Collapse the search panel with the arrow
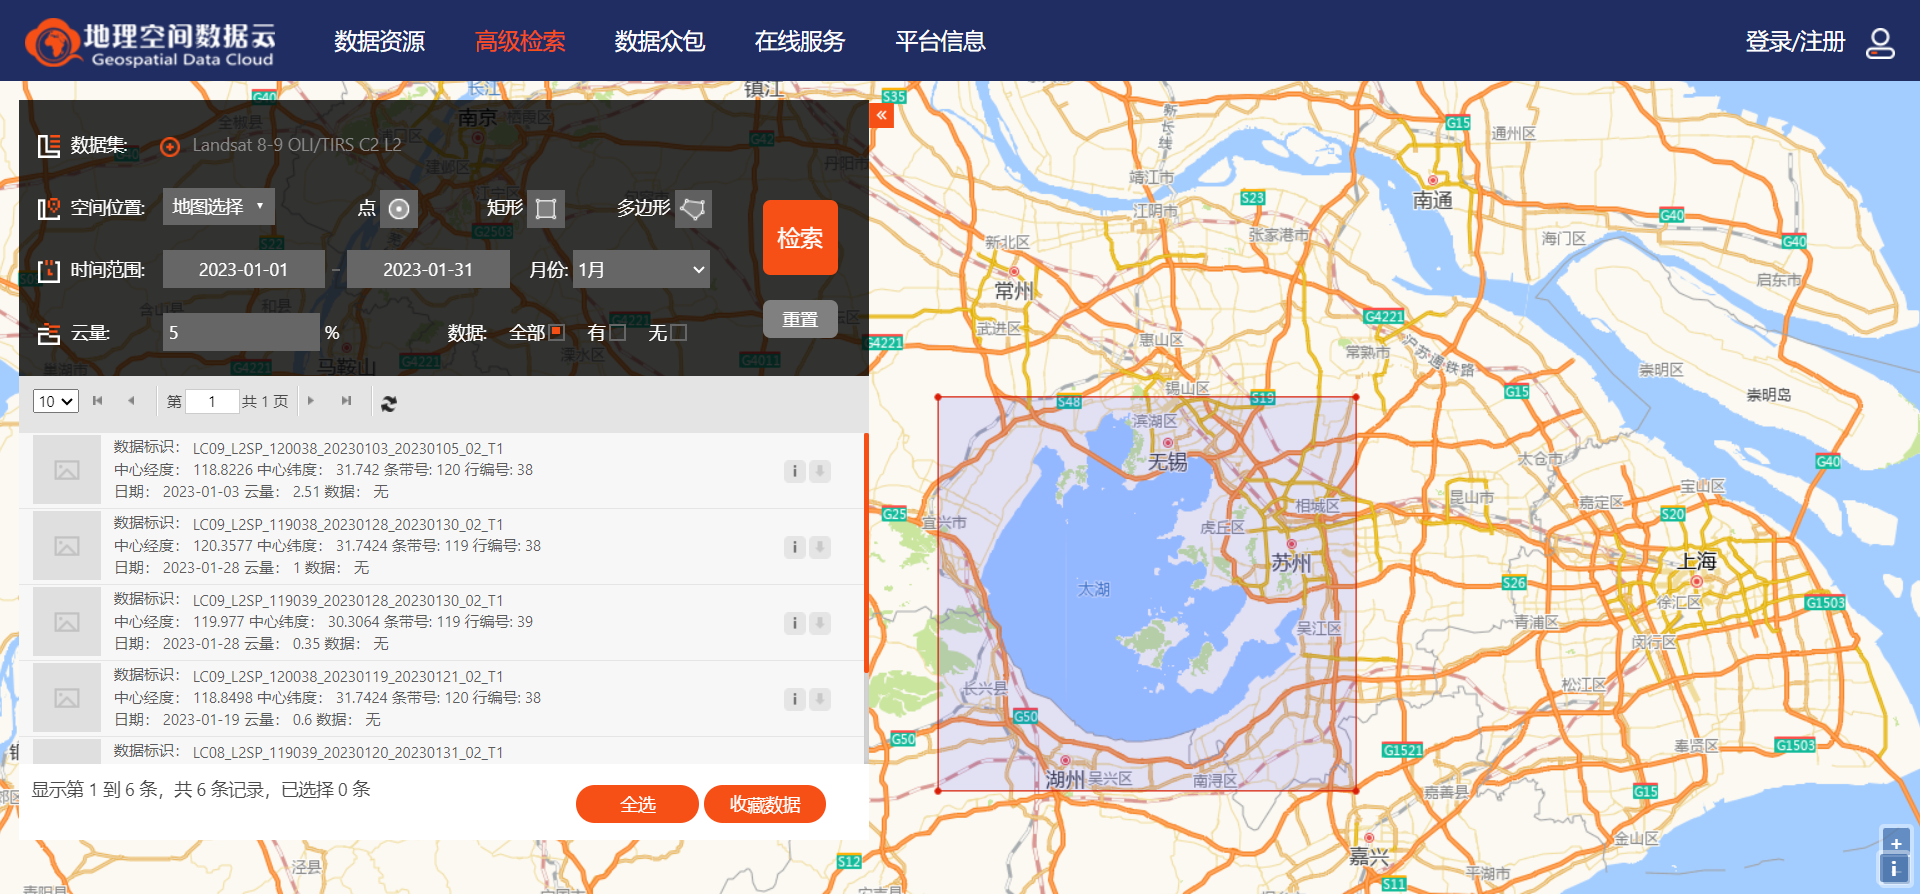Screen dimensions: 1920x894 click(x=881, y=115)
